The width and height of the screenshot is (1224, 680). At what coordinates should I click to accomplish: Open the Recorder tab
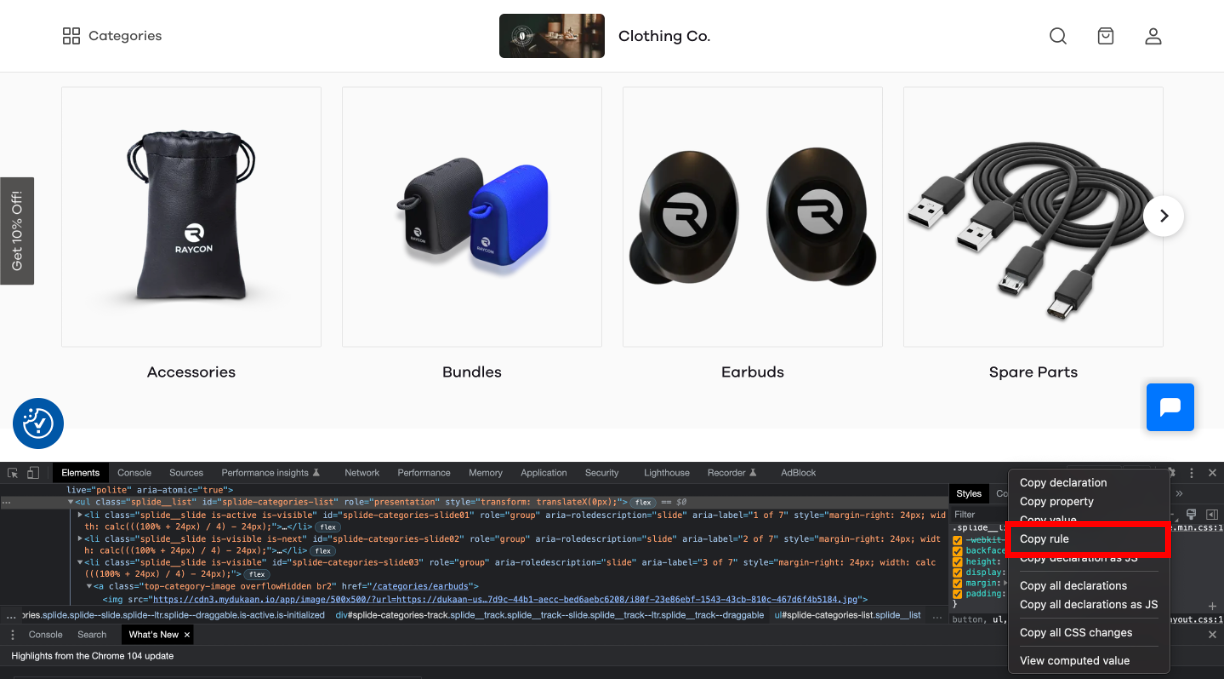732,473
